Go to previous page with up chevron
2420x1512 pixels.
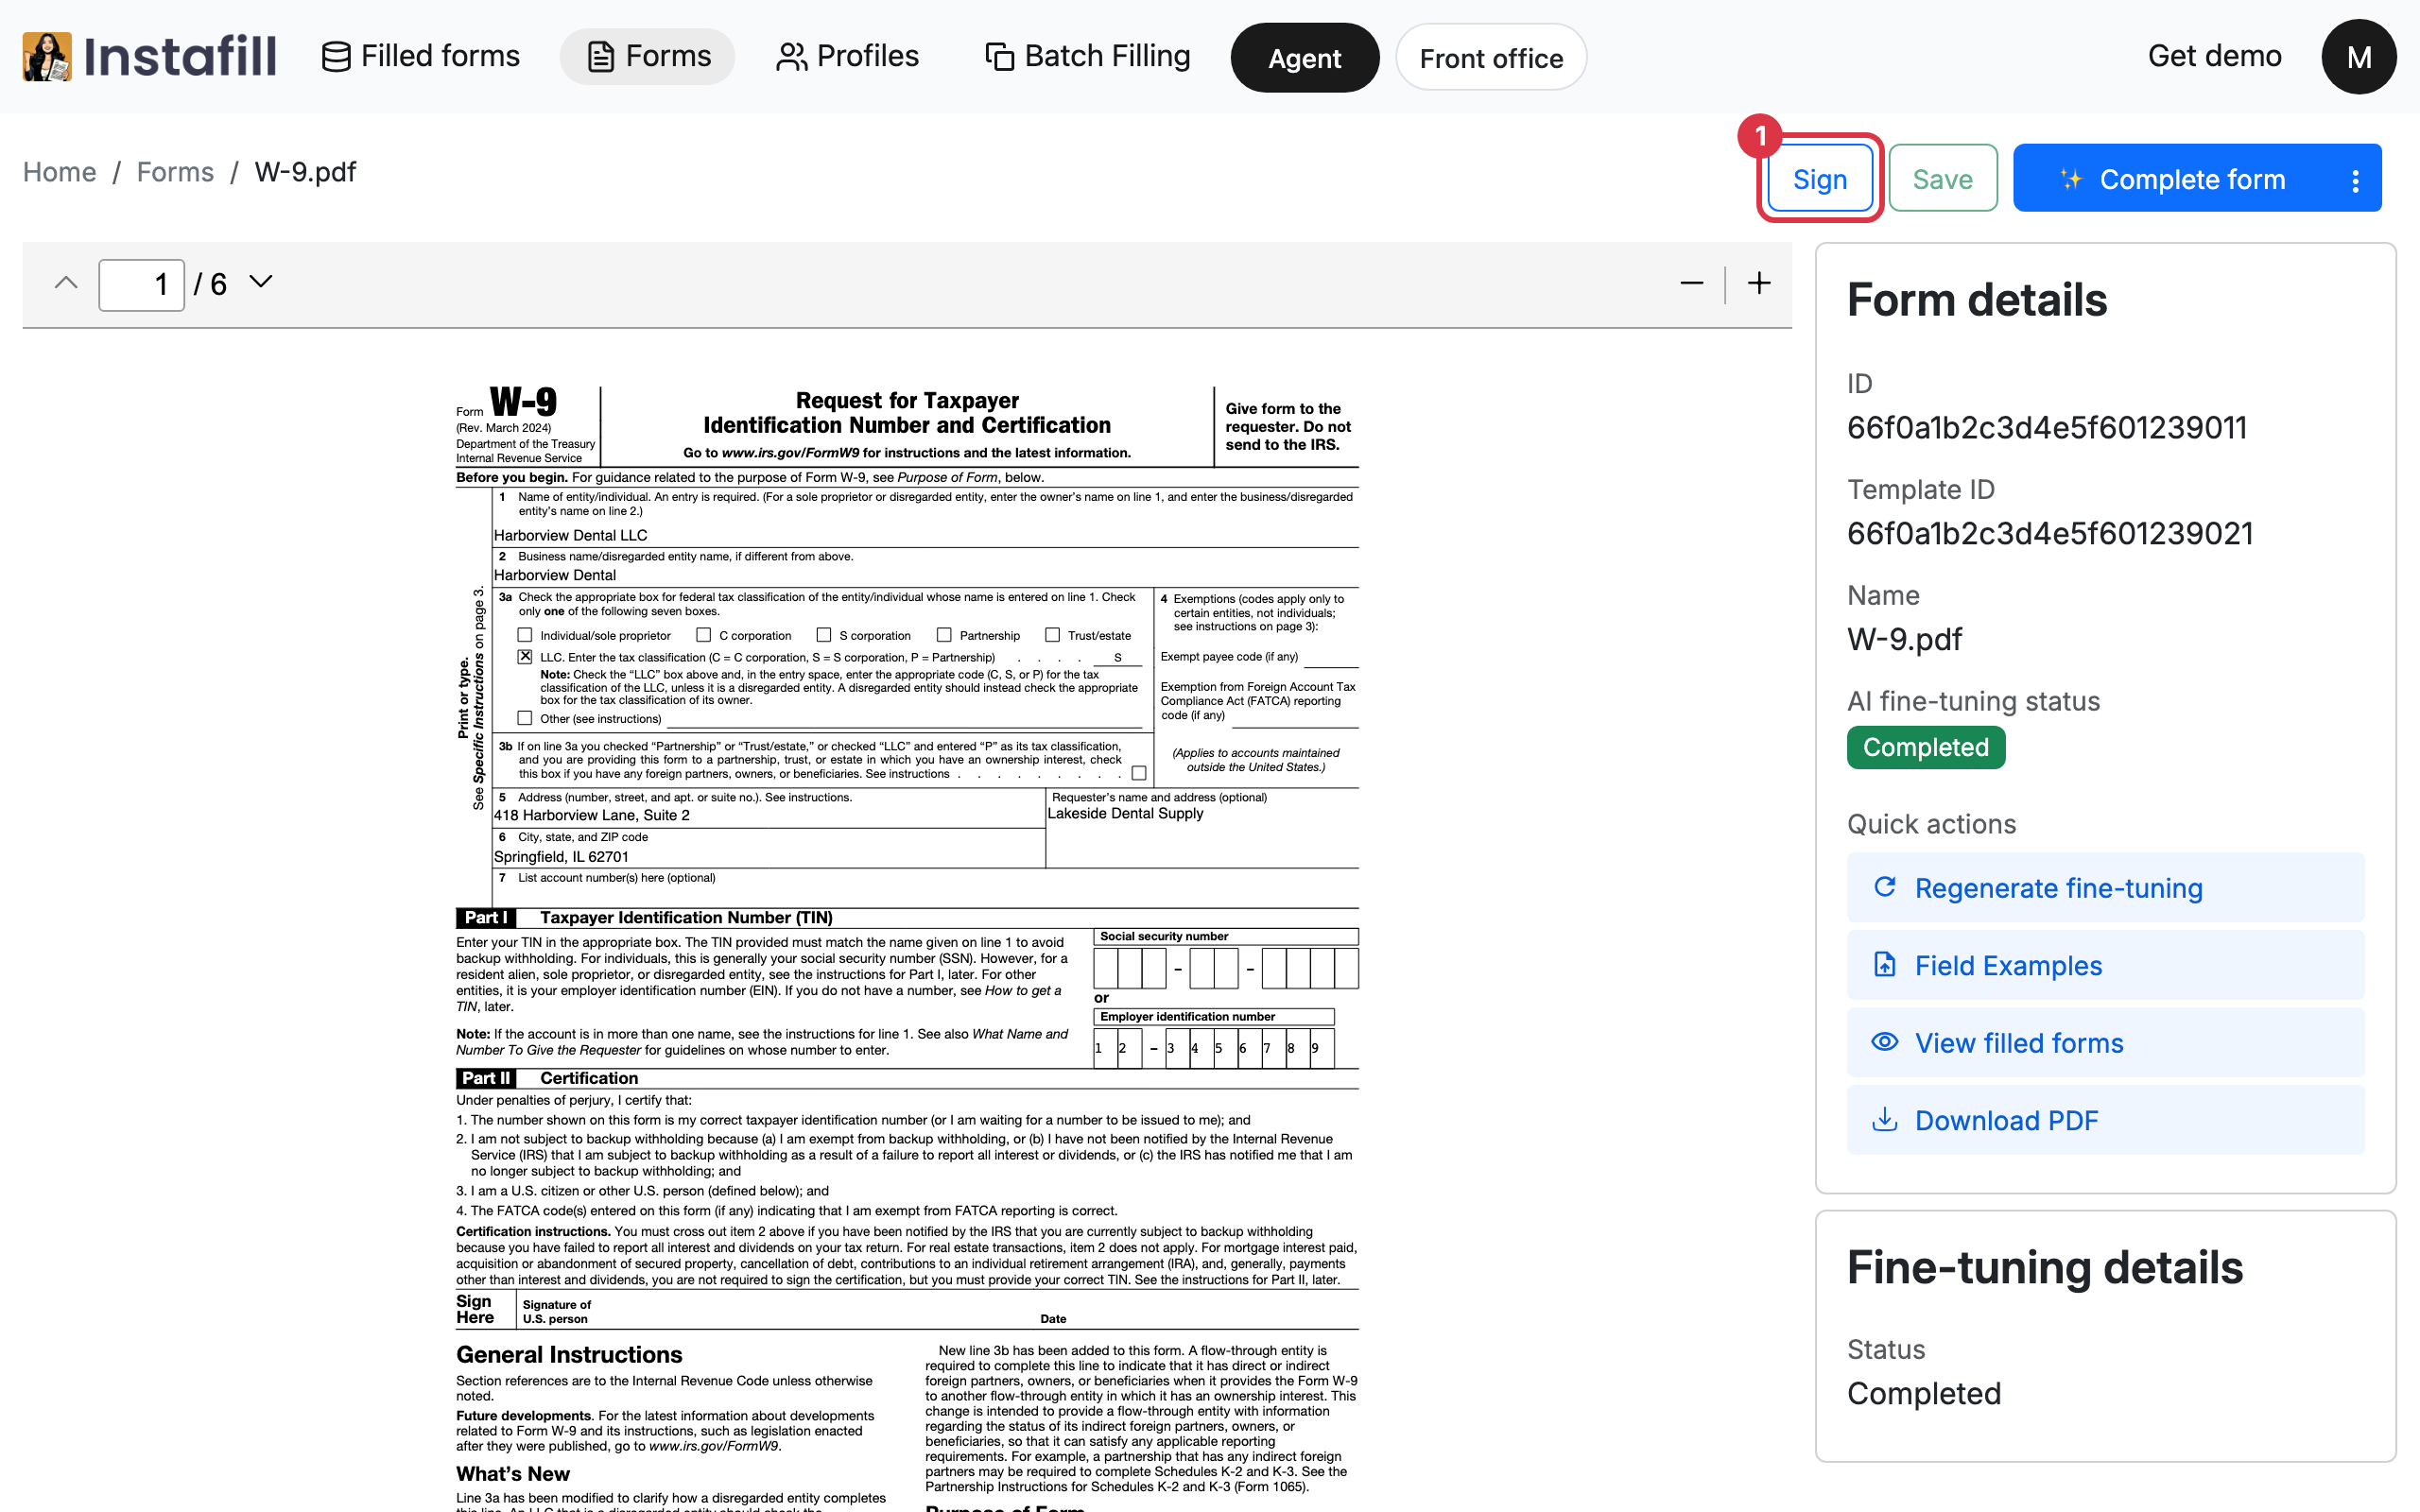(x=66, y=283)
